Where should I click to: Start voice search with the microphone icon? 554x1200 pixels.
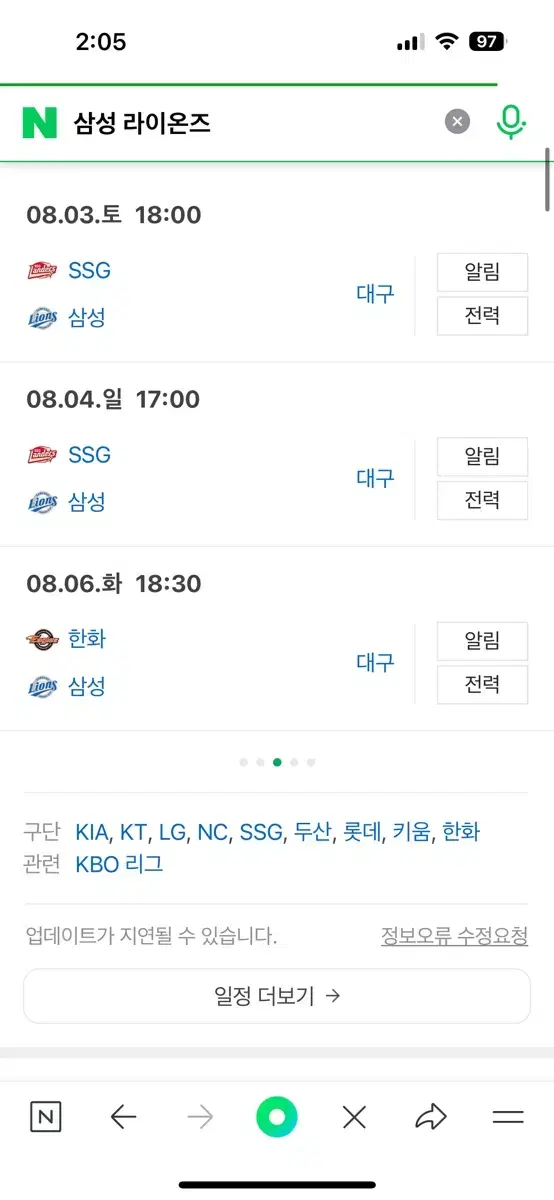pos(511,122)
